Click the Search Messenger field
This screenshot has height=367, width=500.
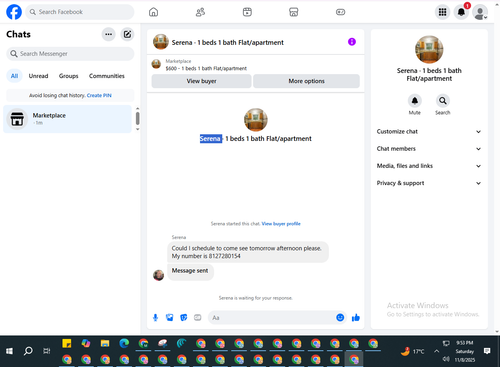(x=70, y=54)
